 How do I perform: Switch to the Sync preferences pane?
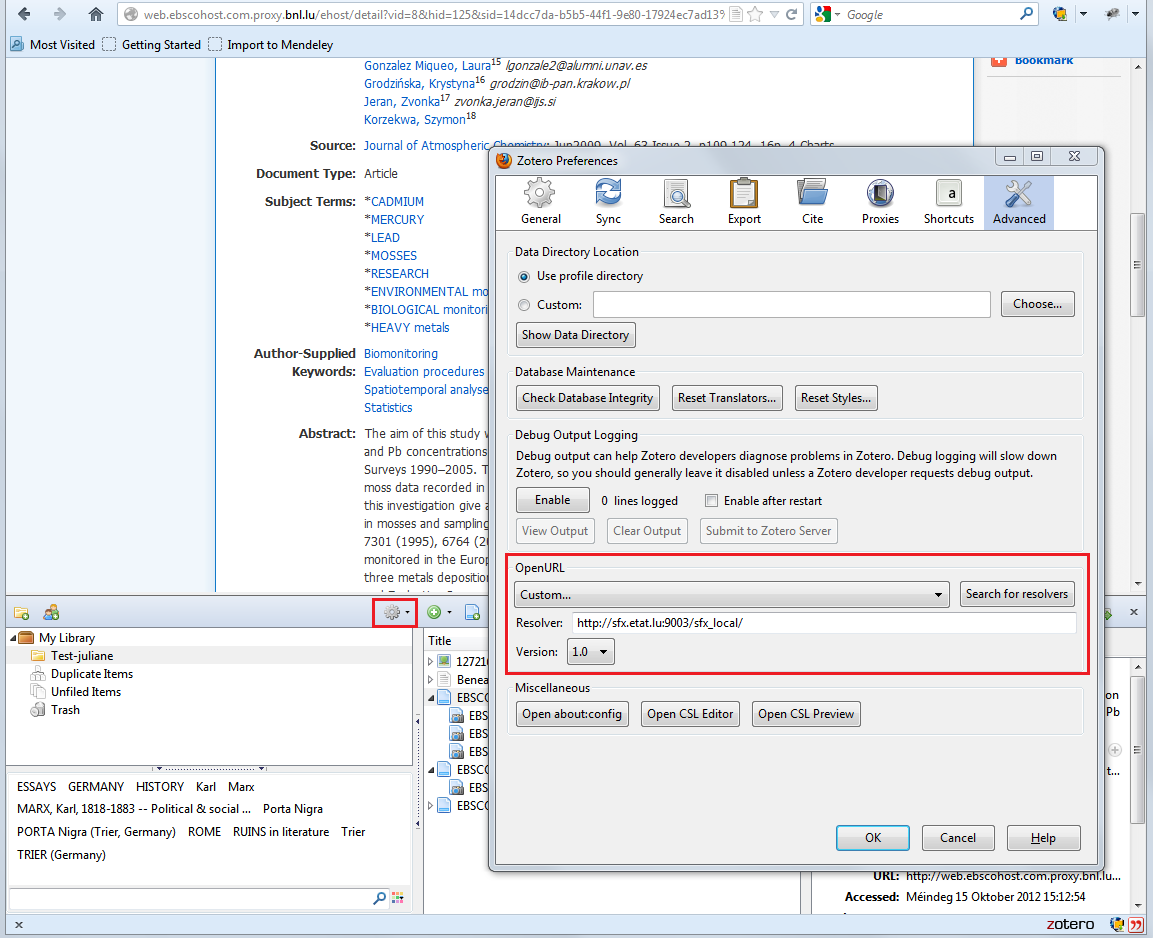click(x=608, y=202)
